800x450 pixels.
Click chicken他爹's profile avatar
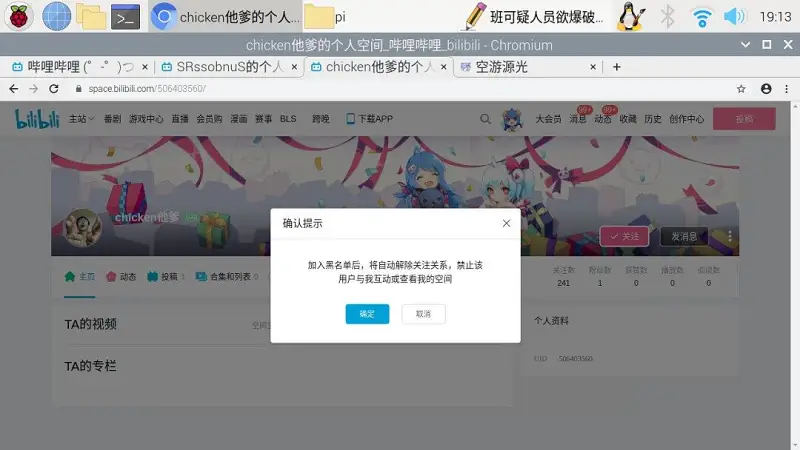tap(82, 227)
